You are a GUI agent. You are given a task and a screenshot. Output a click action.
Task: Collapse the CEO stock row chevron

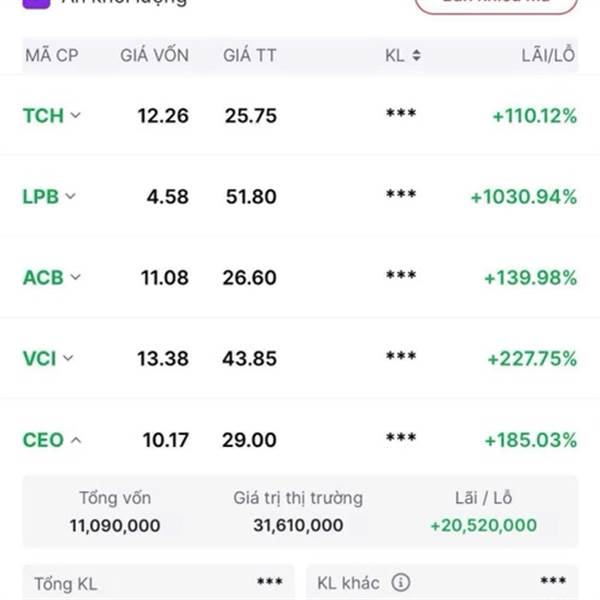tap(75, 440)
